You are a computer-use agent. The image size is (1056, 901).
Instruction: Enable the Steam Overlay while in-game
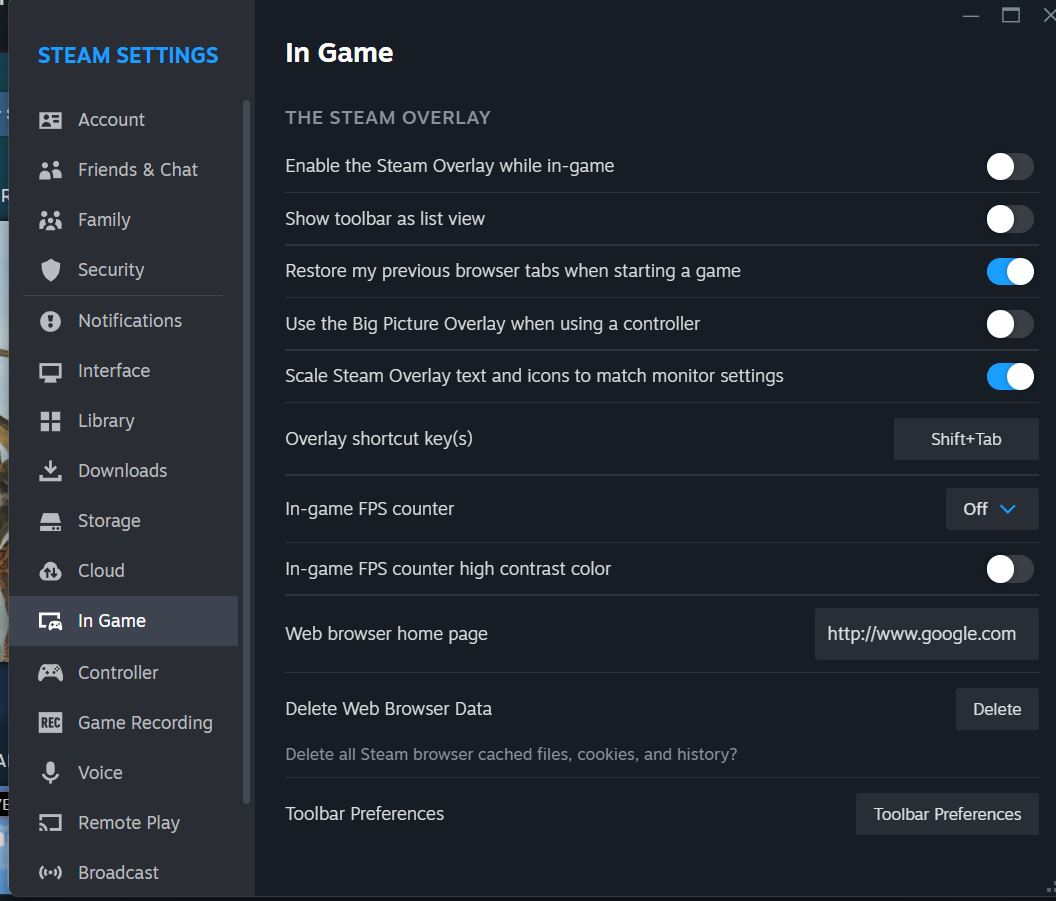point(1009,166)
